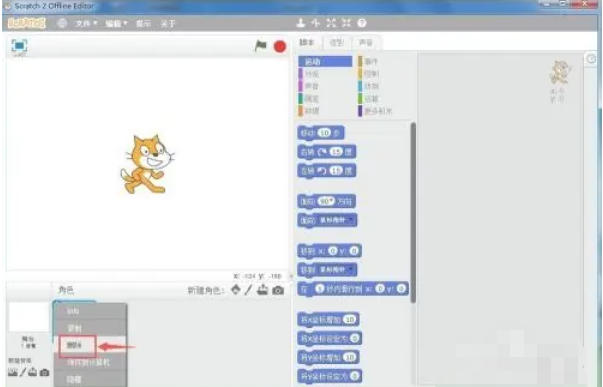Click the red stop button

pyautogui.click(x=280, y=47)
